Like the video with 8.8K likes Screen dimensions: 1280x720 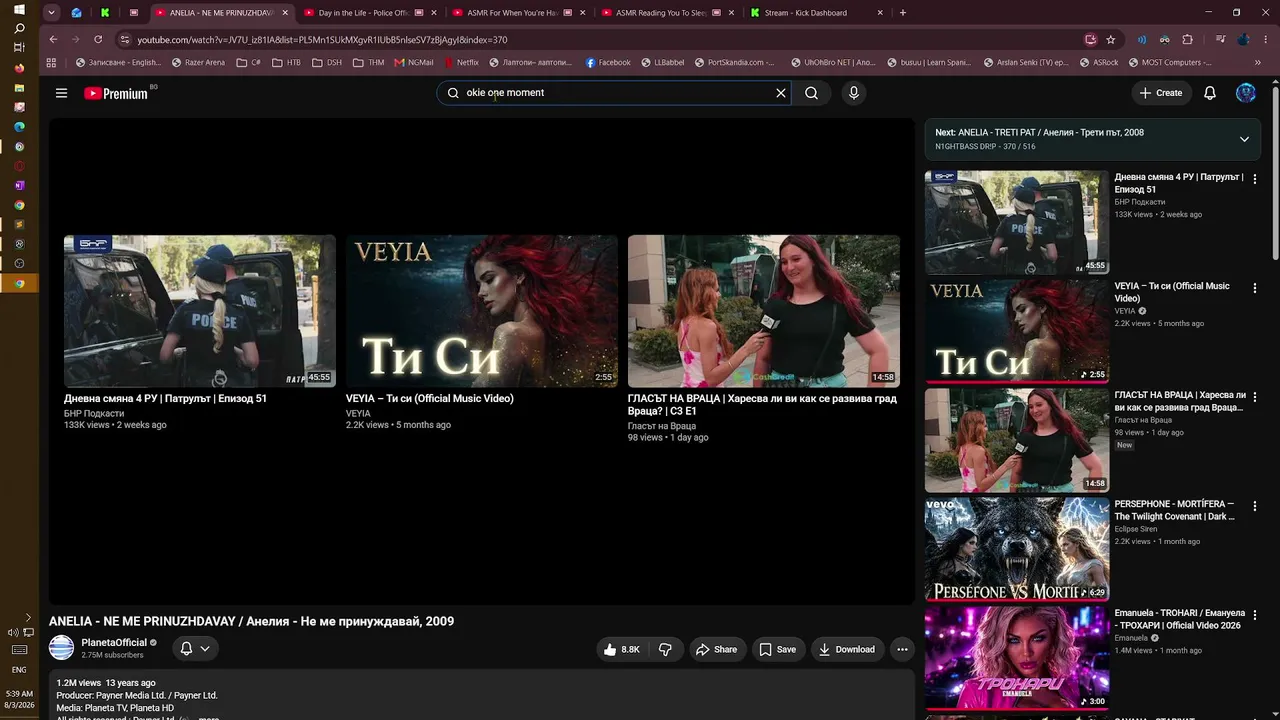coord(621,650)
